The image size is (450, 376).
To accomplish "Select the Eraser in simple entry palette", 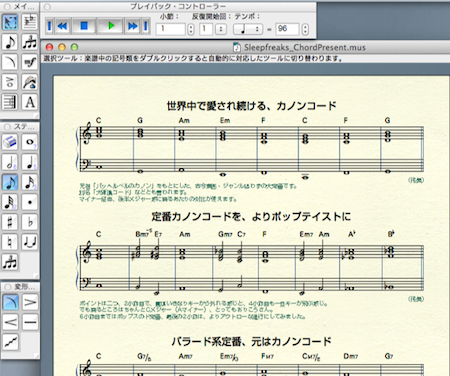I will (x=10, y=142).
